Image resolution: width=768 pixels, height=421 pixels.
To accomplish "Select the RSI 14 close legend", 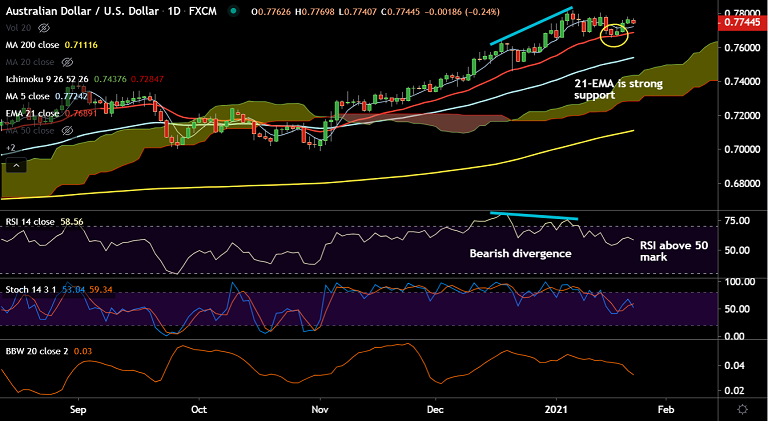I will pos(30,222).
